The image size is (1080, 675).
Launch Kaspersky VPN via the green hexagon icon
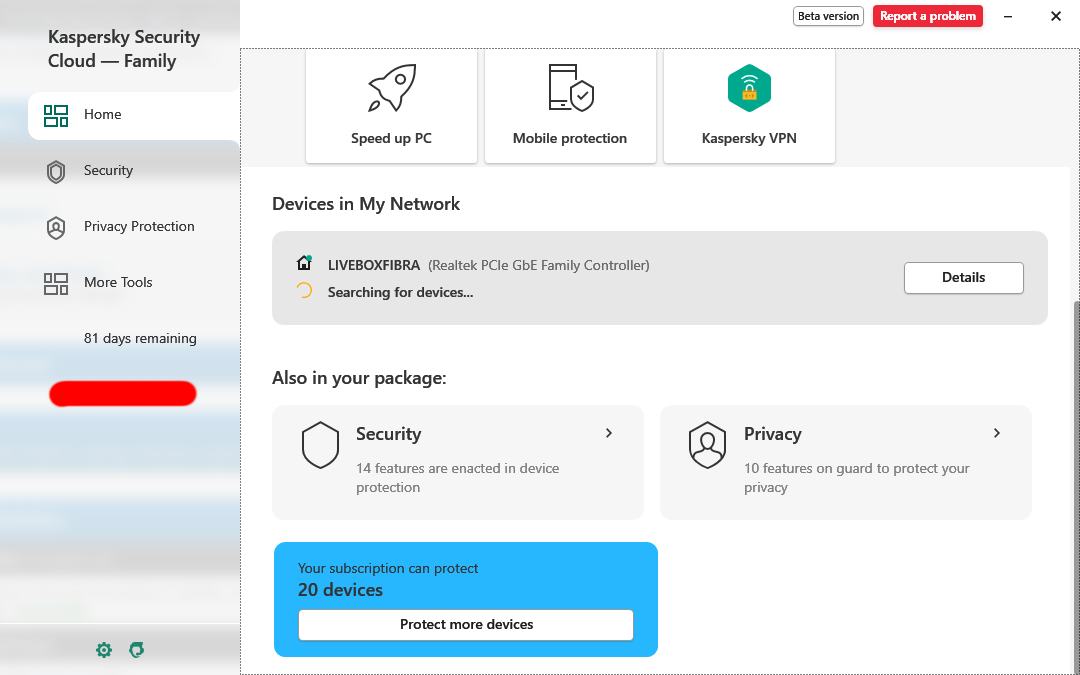pos(749,89)
